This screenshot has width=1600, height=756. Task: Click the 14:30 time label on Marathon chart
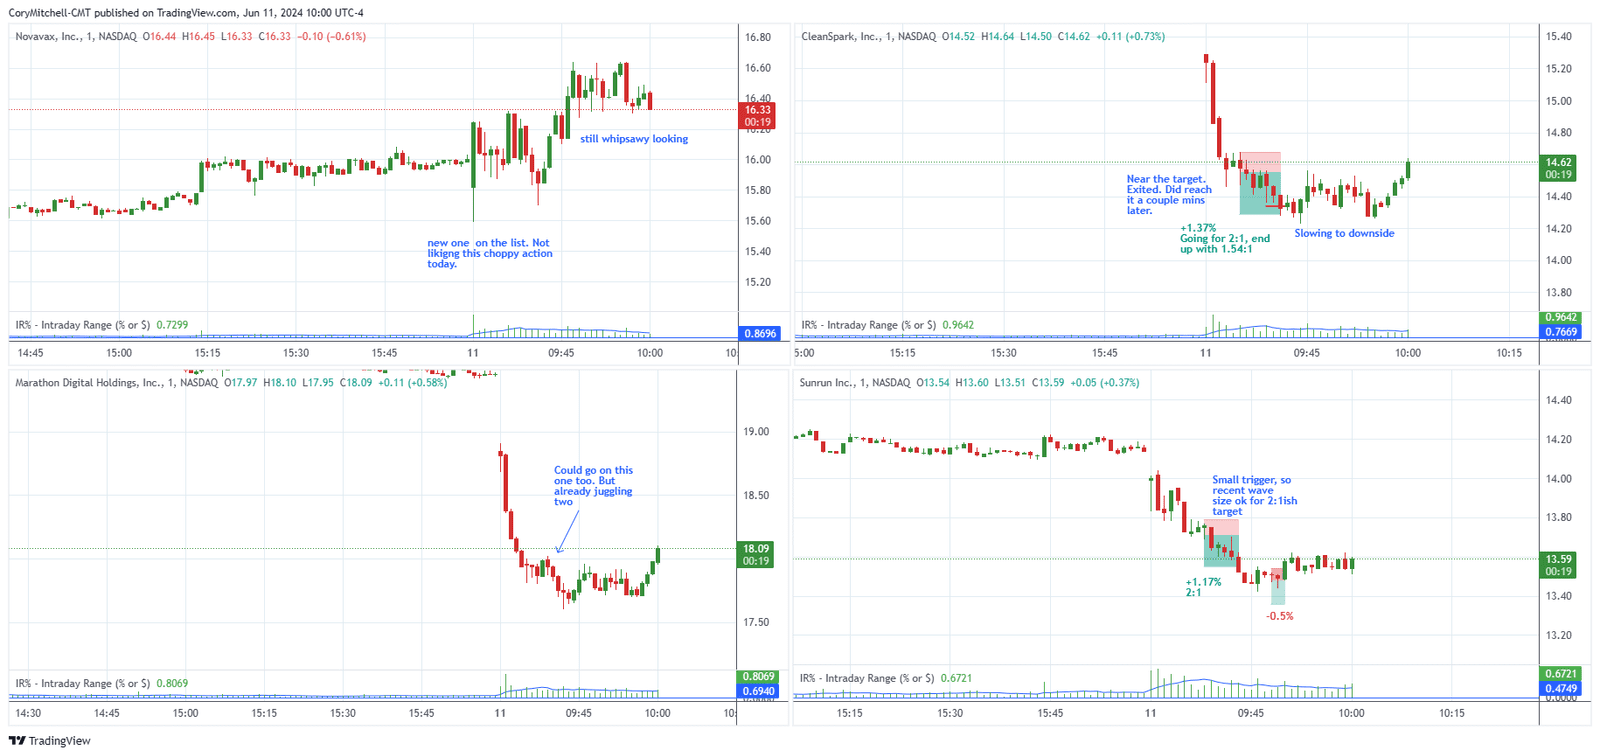point(28,713)
